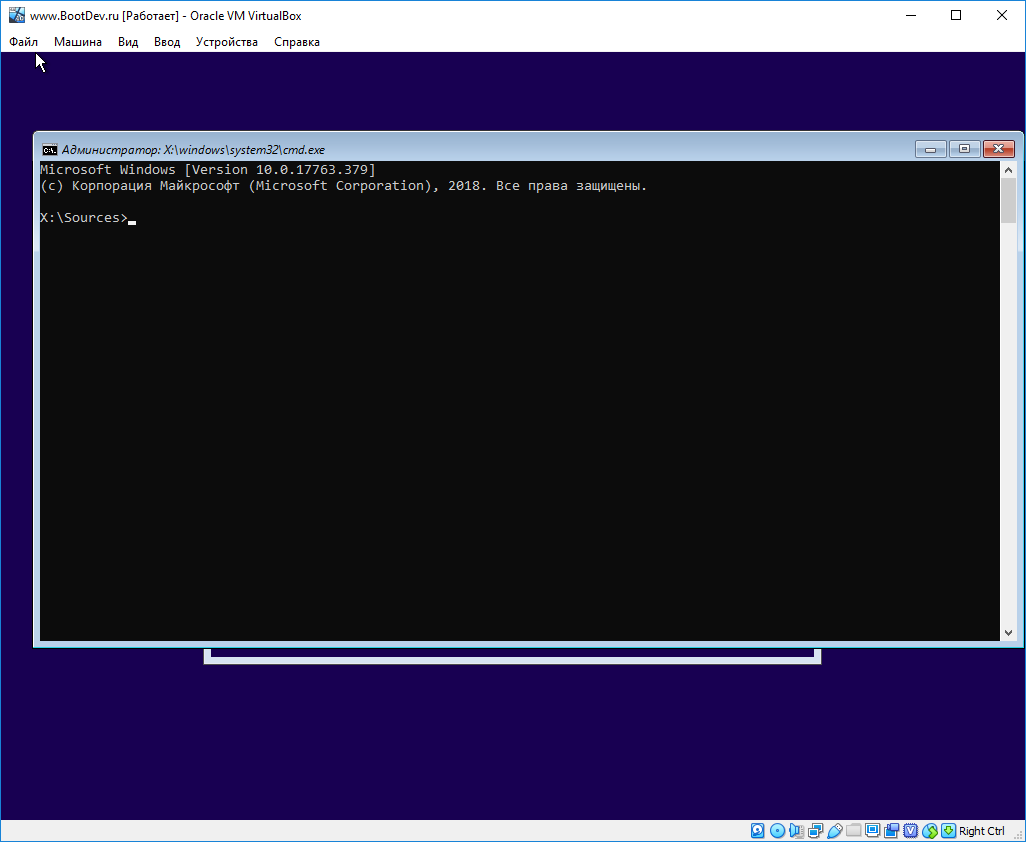
Task: Click the optical disc status icon
Action: click(777, 831)
